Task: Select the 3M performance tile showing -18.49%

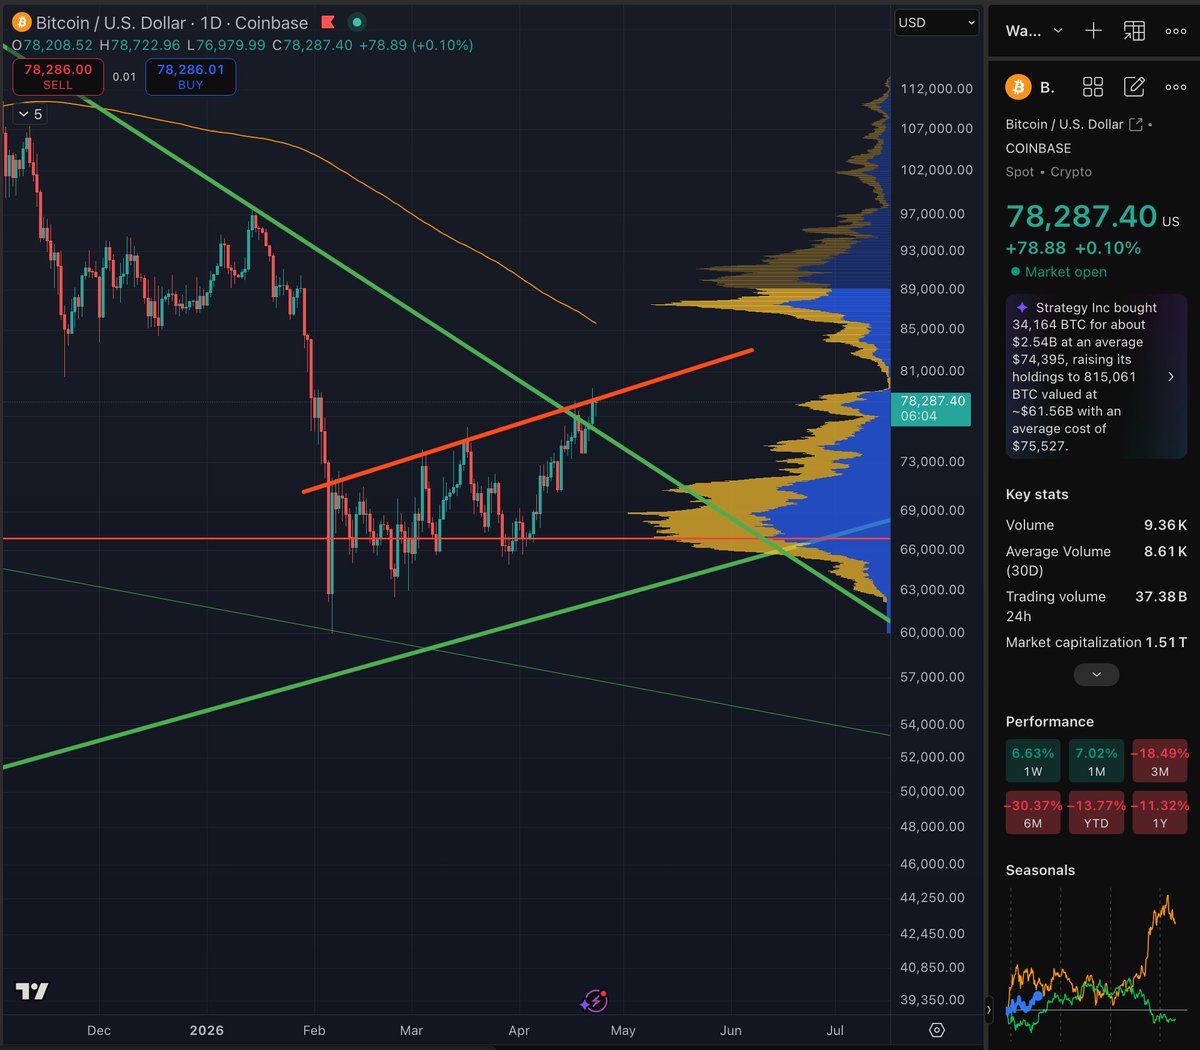Action: 1160,762
